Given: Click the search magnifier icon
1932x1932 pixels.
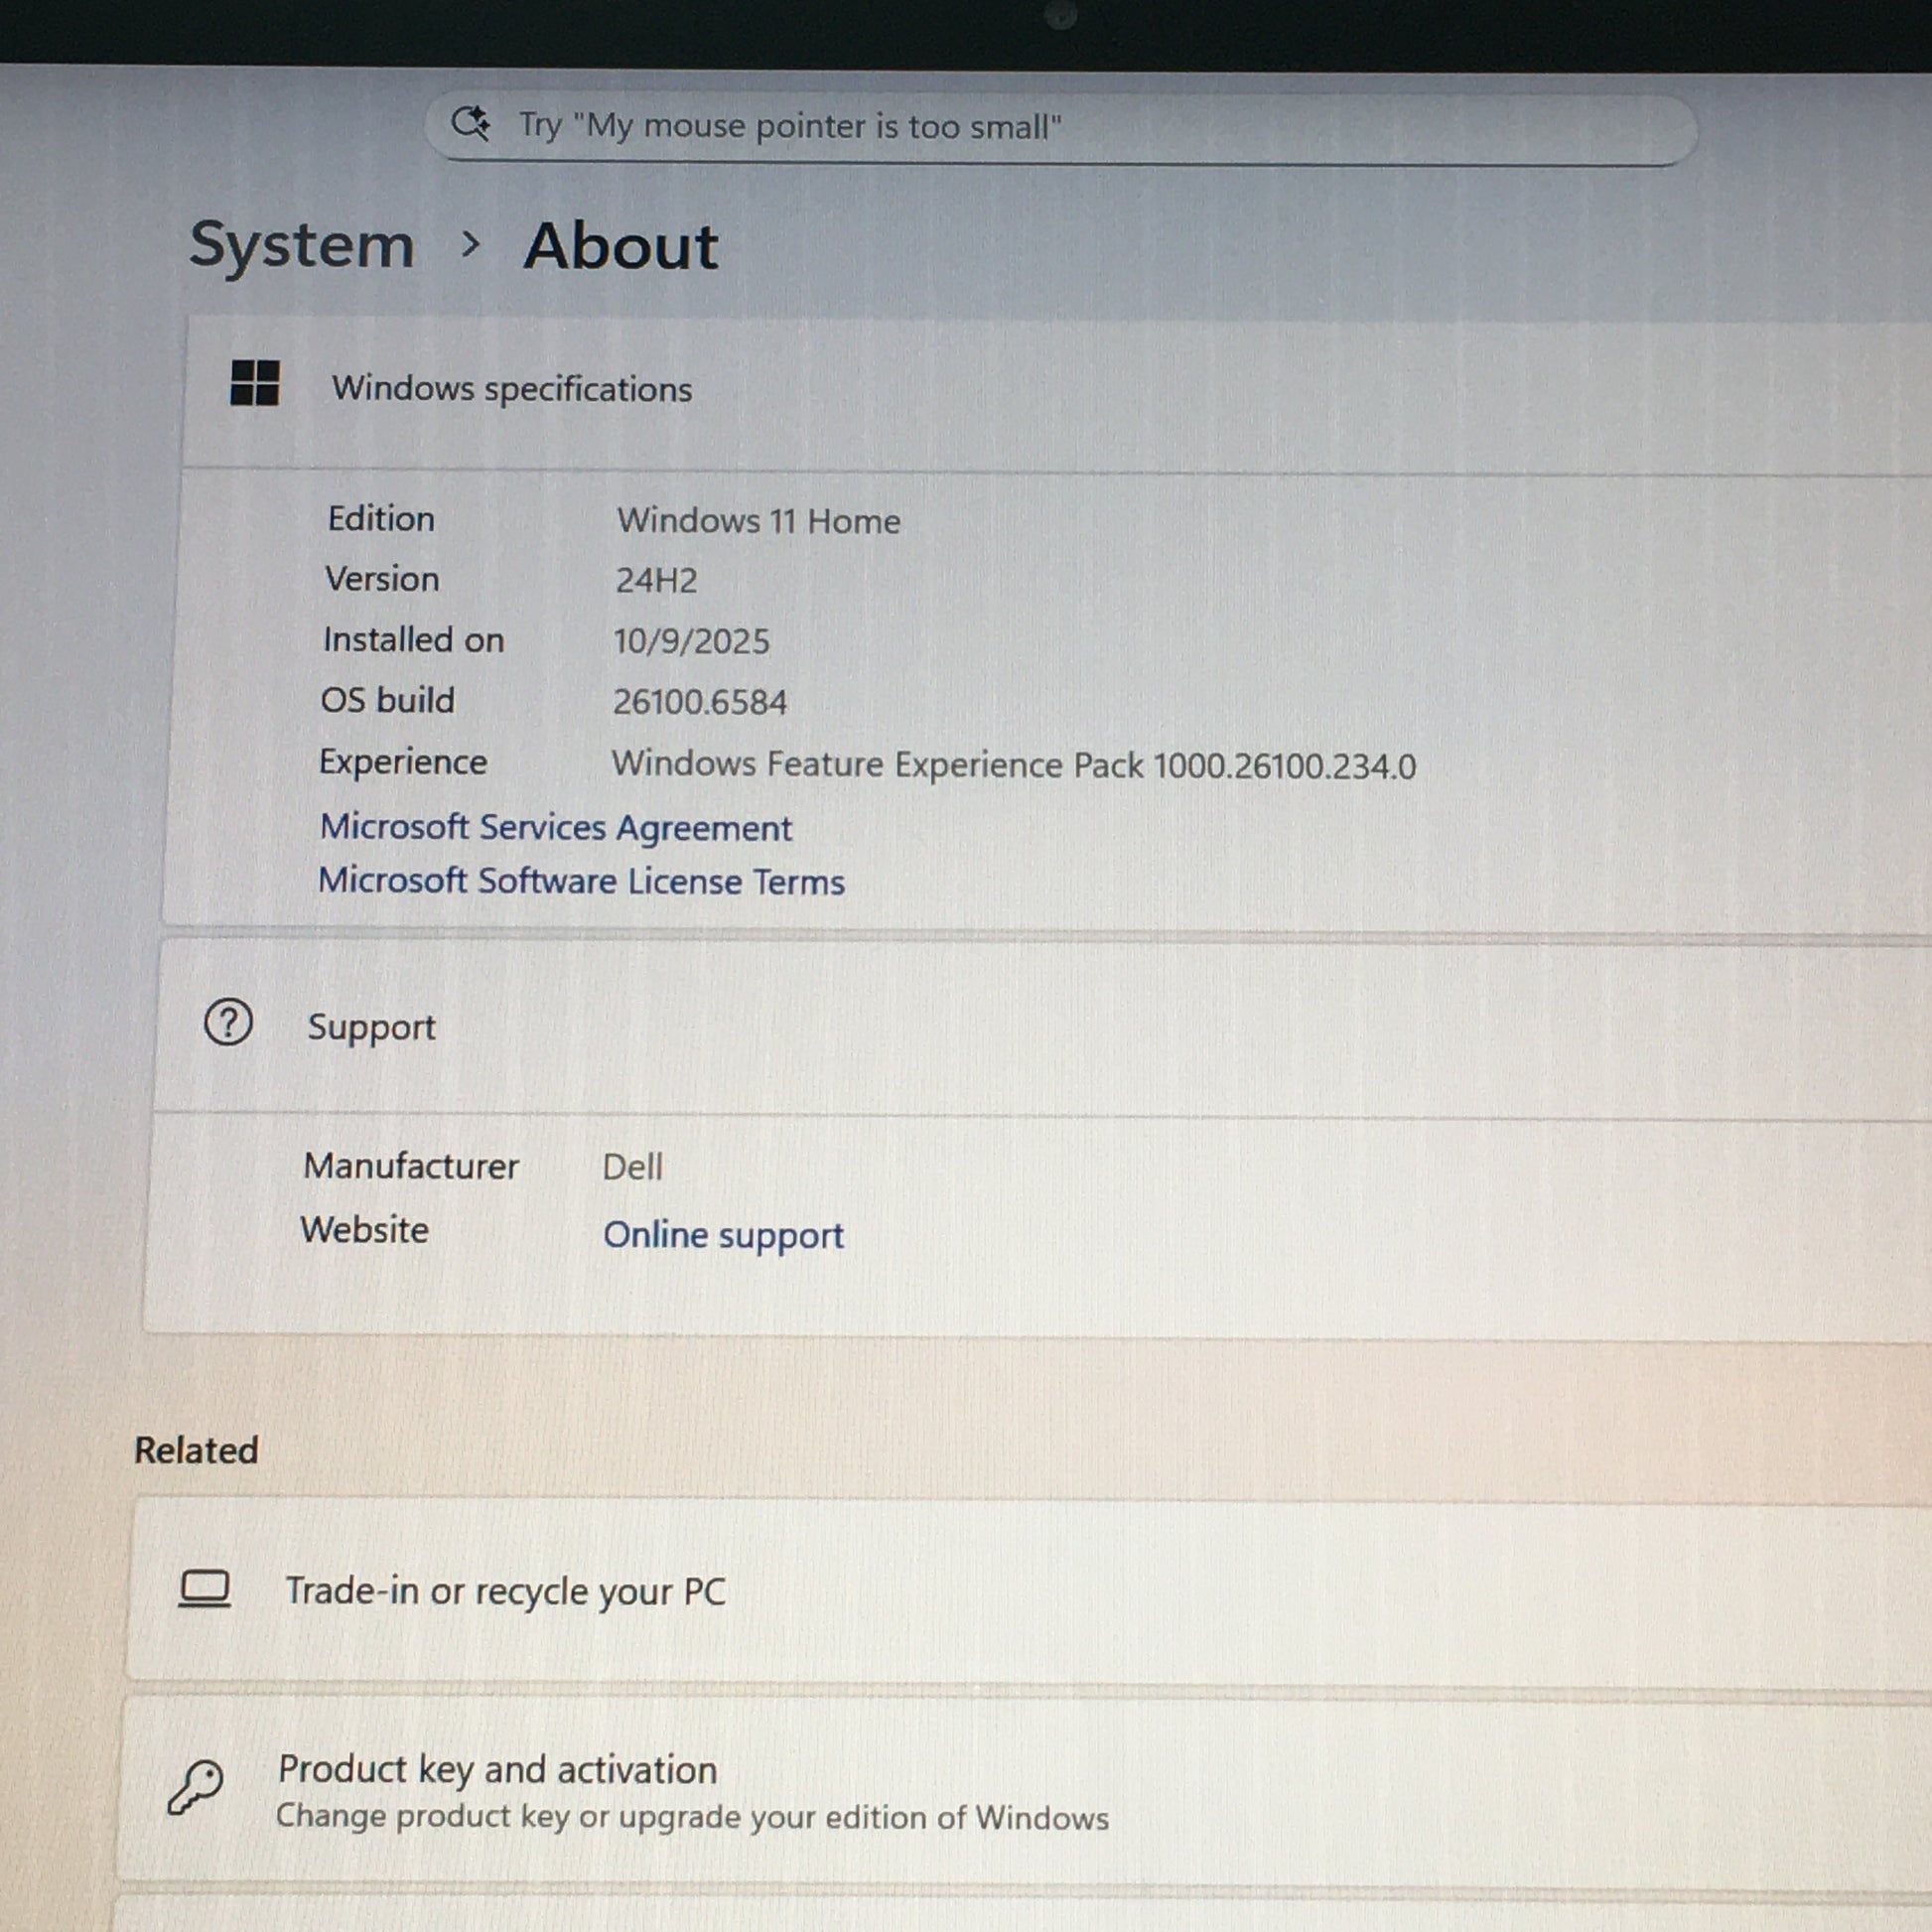Looking at the screenshot, I should pos(470,124).
